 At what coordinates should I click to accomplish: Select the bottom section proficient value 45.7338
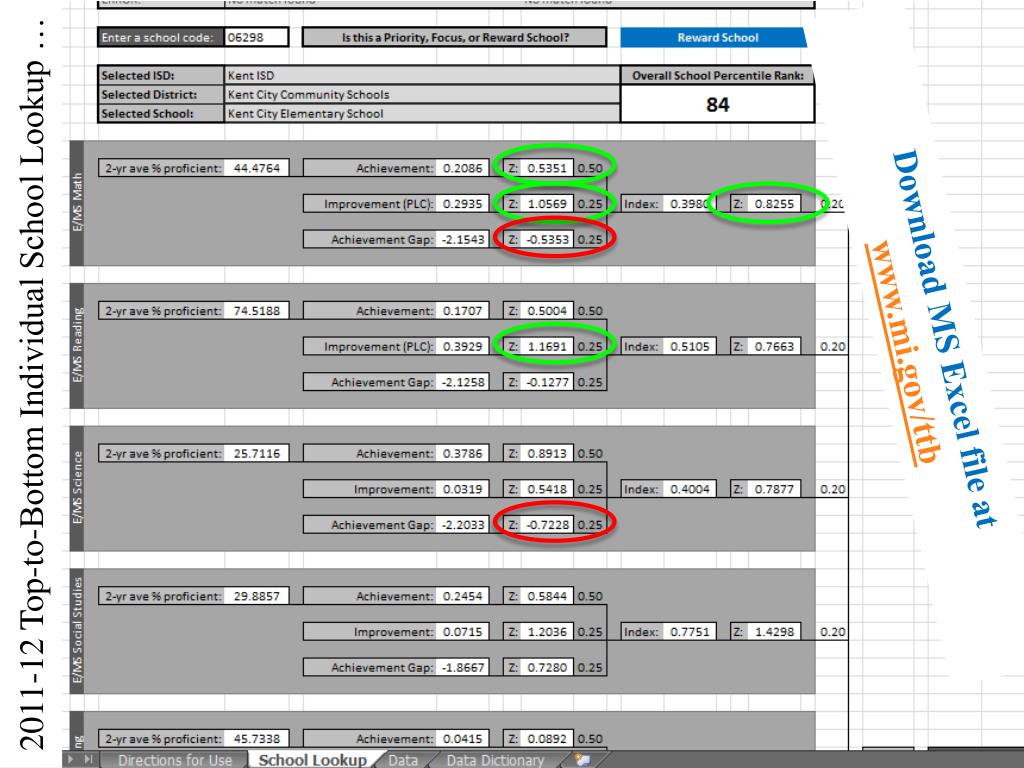point(256,739)
